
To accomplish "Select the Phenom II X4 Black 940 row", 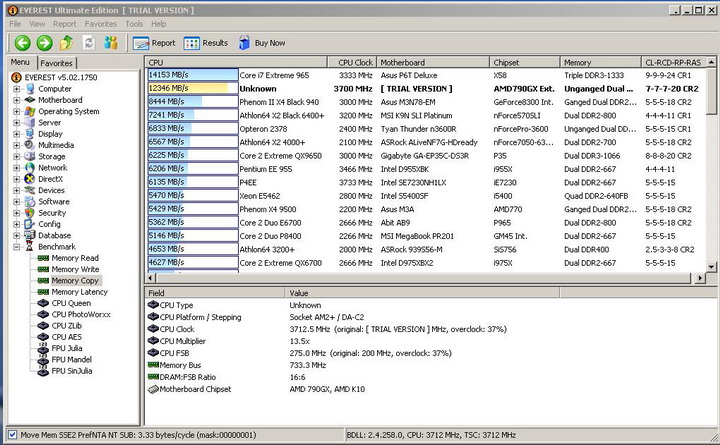I will coord(426,102).
